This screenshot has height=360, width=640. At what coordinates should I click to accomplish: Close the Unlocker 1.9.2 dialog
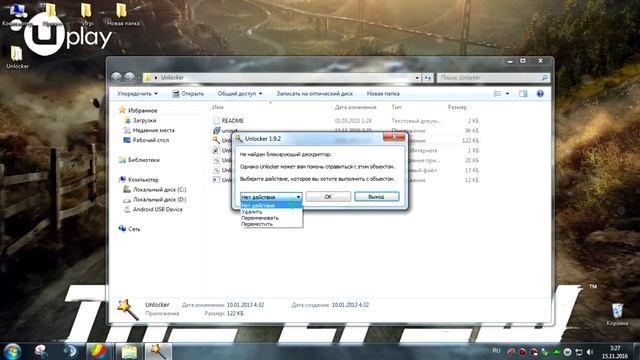[394, 137]
